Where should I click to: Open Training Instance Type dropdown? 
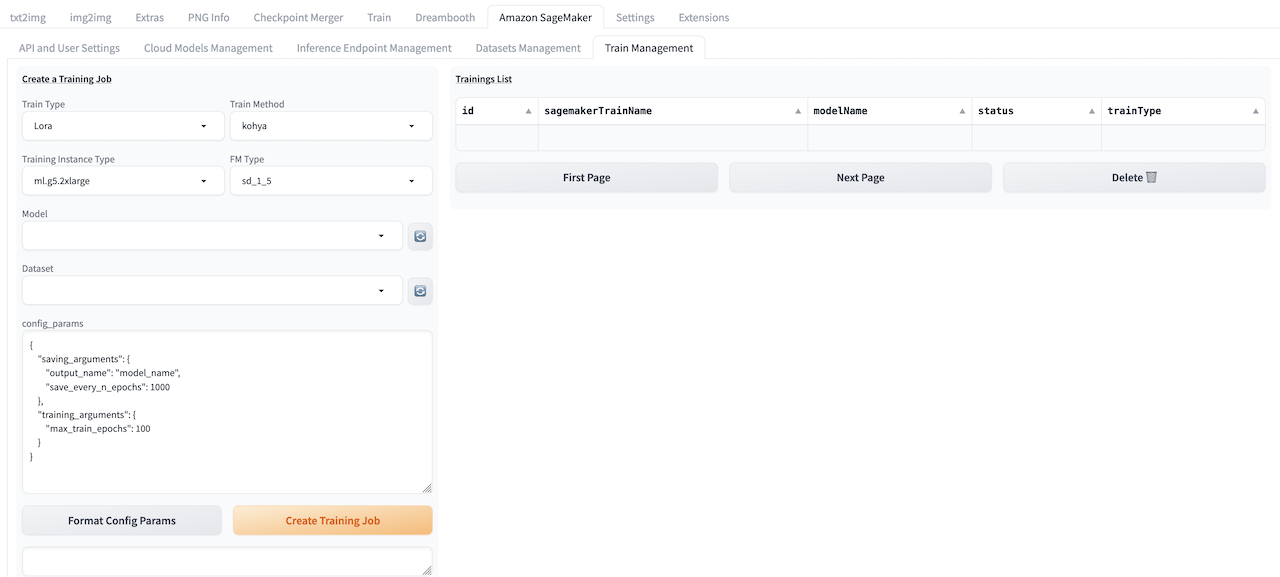click(123, 181)
